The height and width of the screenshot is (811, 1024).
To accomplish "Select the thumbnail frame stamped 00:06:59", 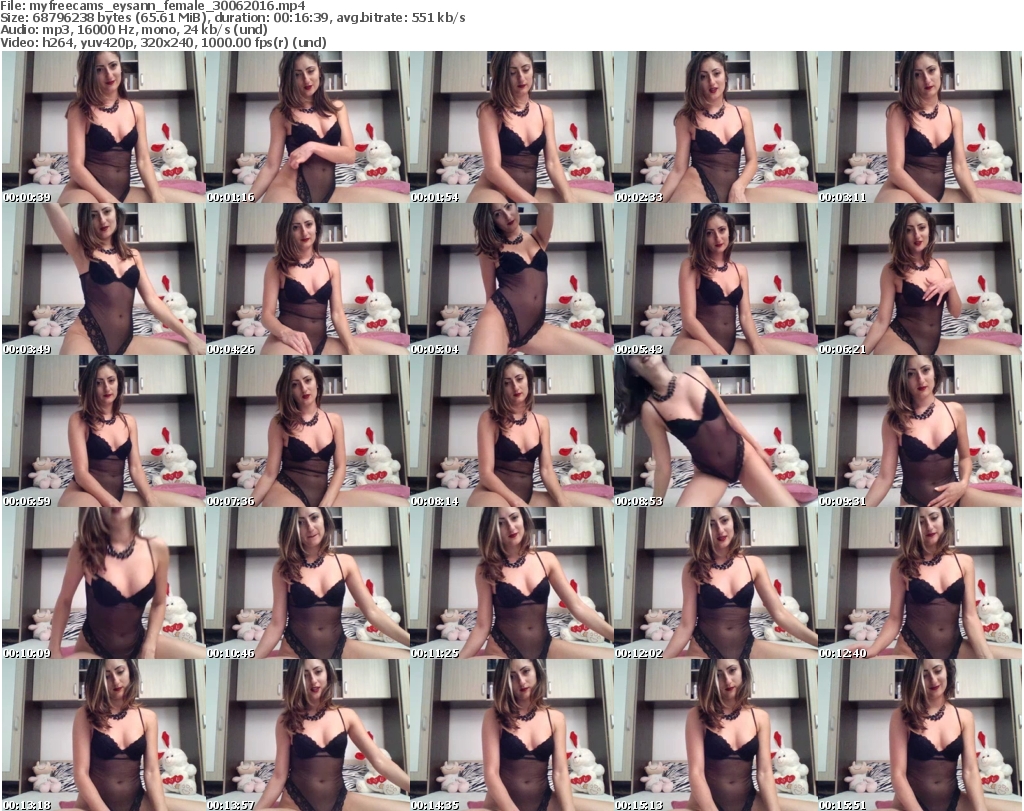I will [x=103, y=432].
